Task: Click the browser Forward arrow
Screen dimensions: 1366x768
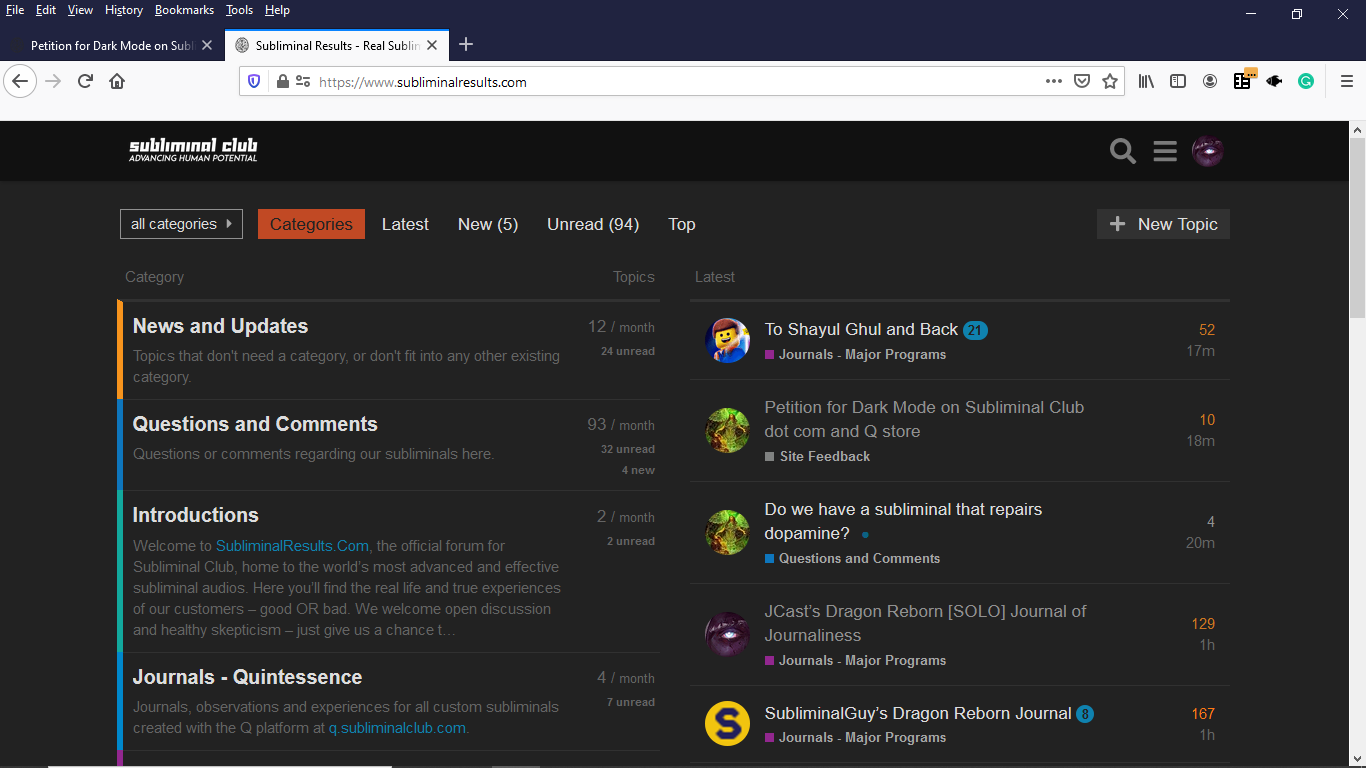Action: pos(53,81)
